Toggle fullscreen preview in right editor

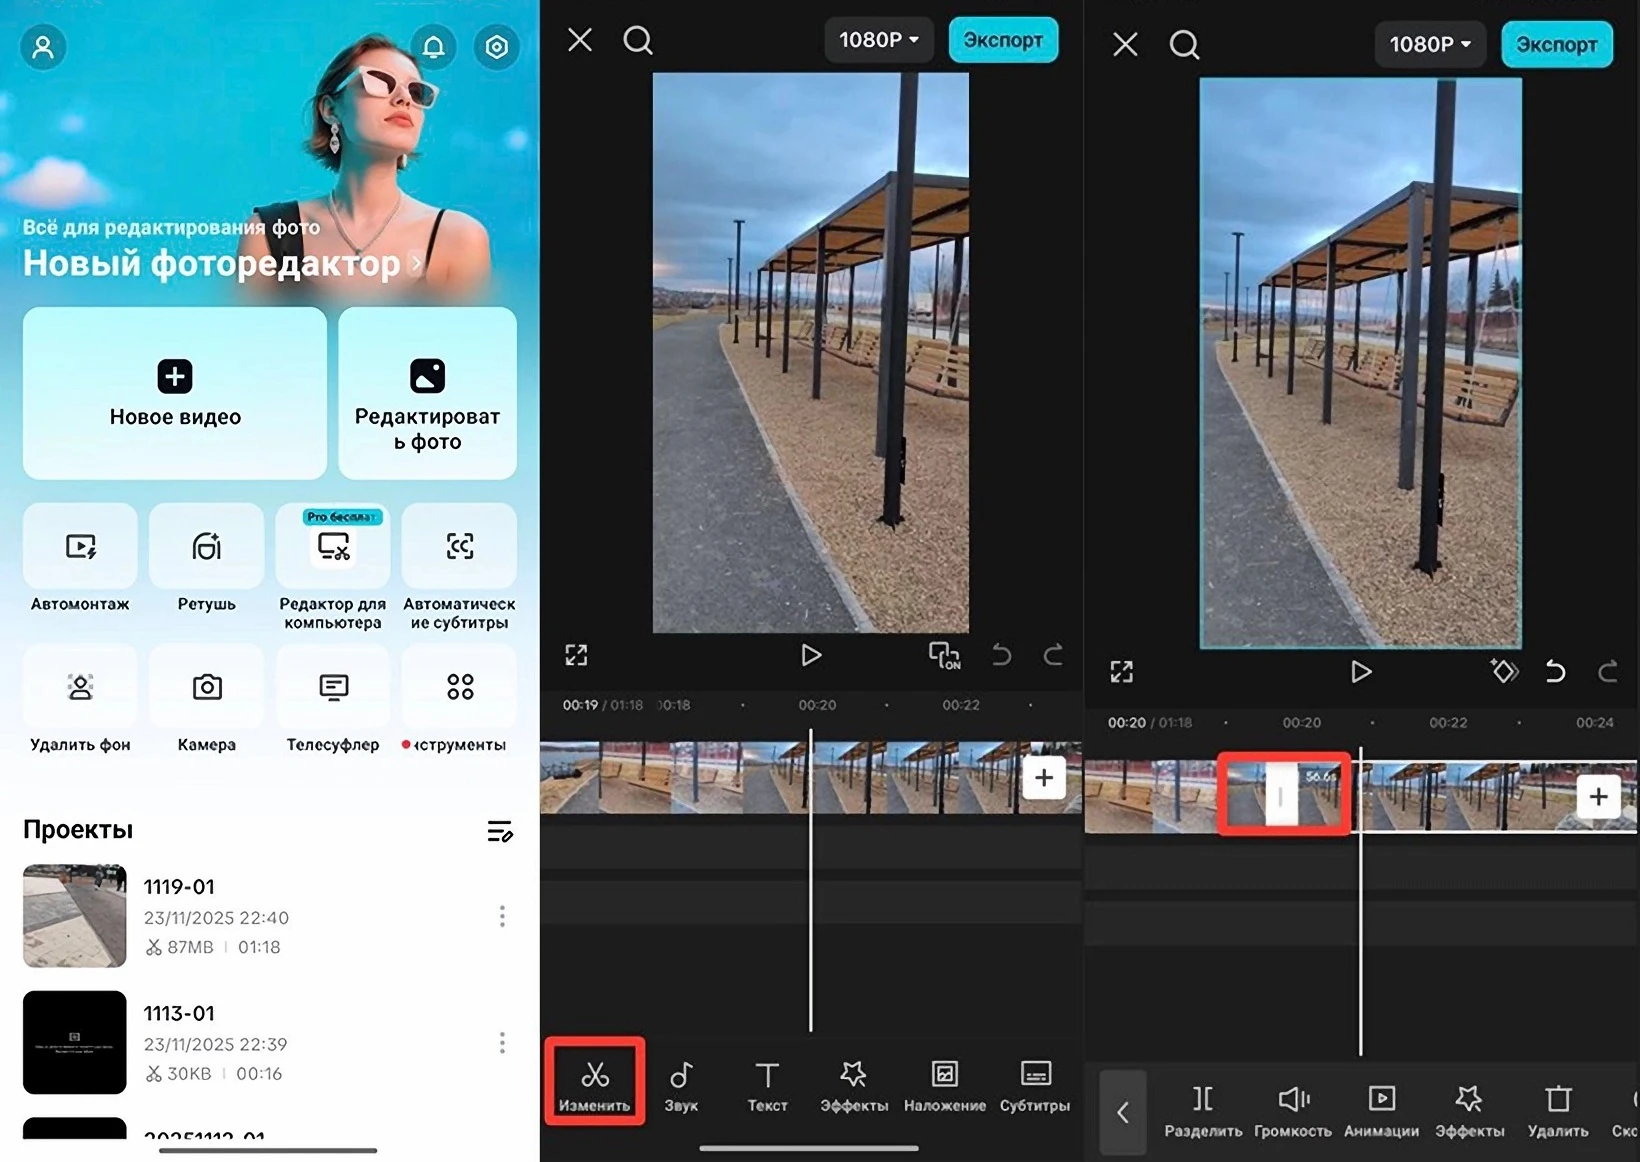pos(1121,672)
